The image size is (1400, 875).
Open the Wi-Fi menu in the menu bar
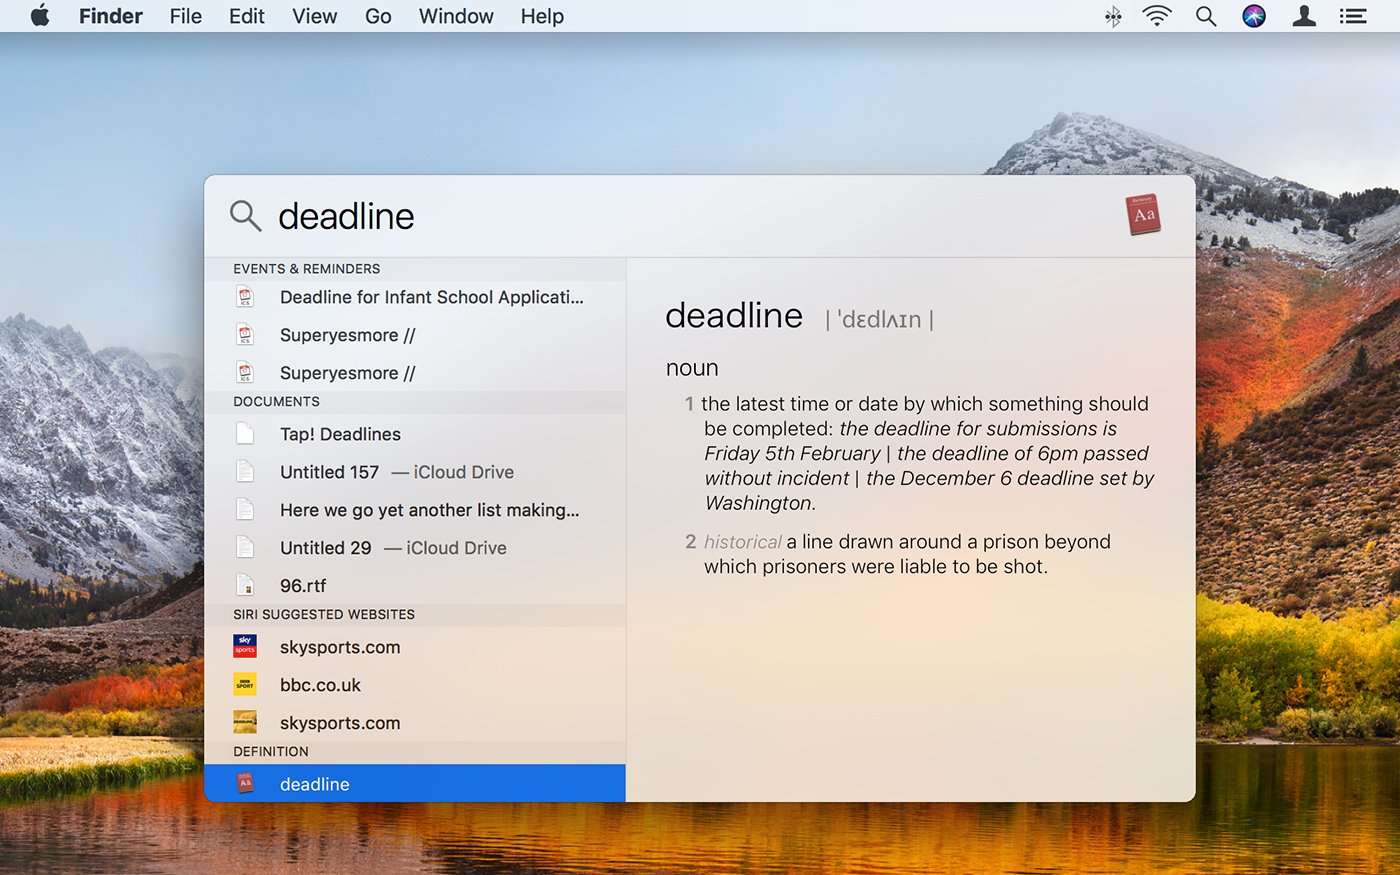(1157, 16)
